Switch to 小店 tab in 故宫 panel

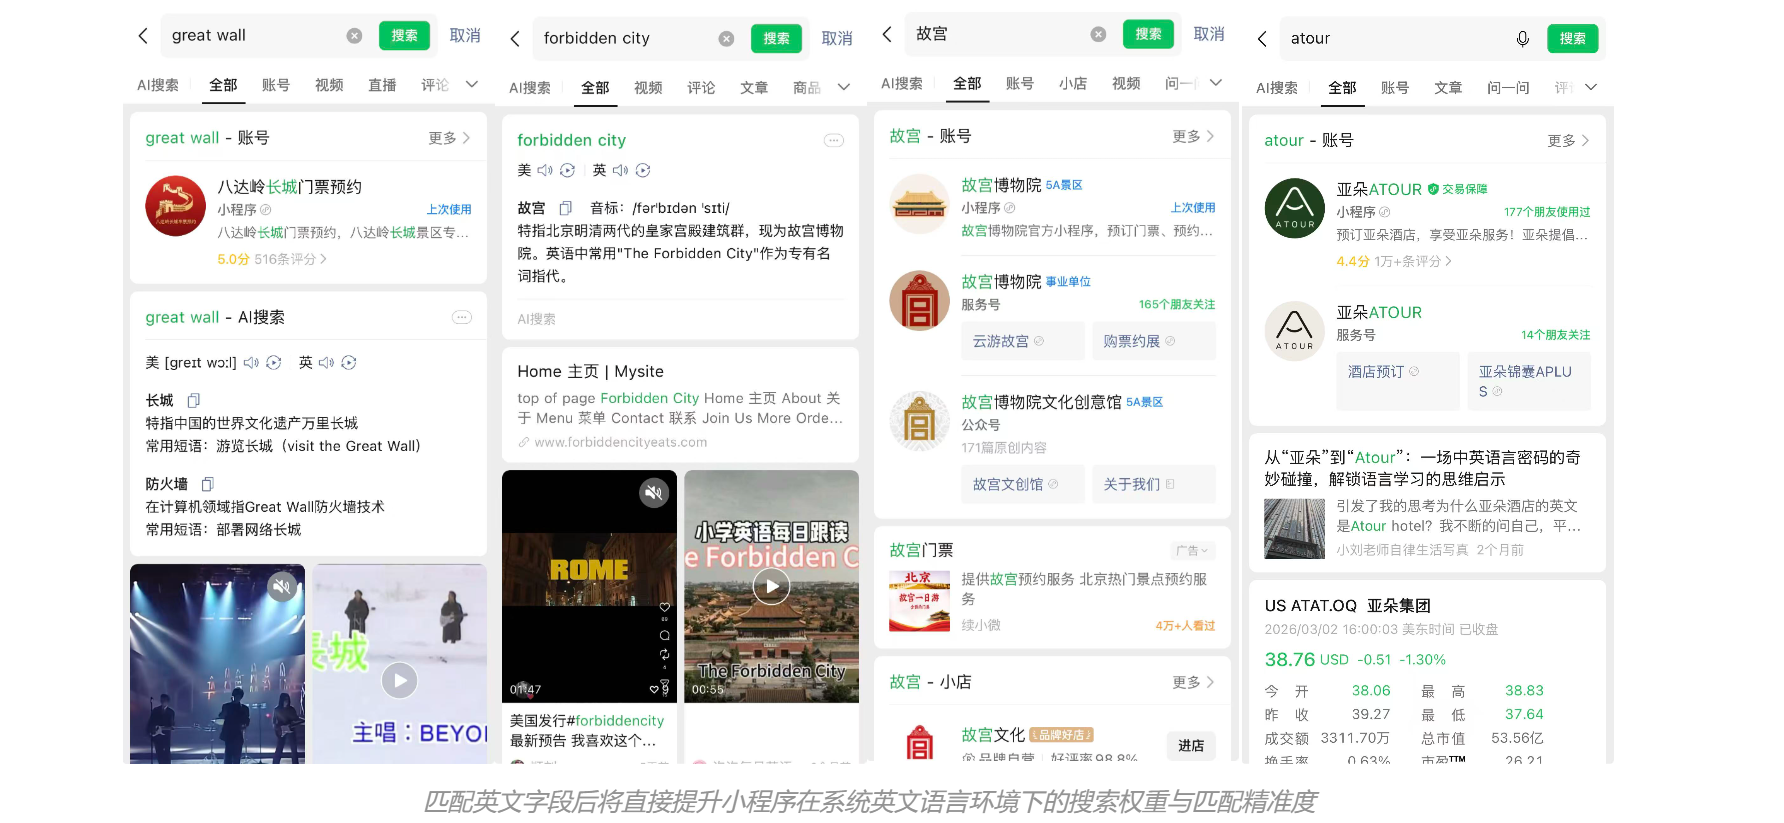(1073, 83)
